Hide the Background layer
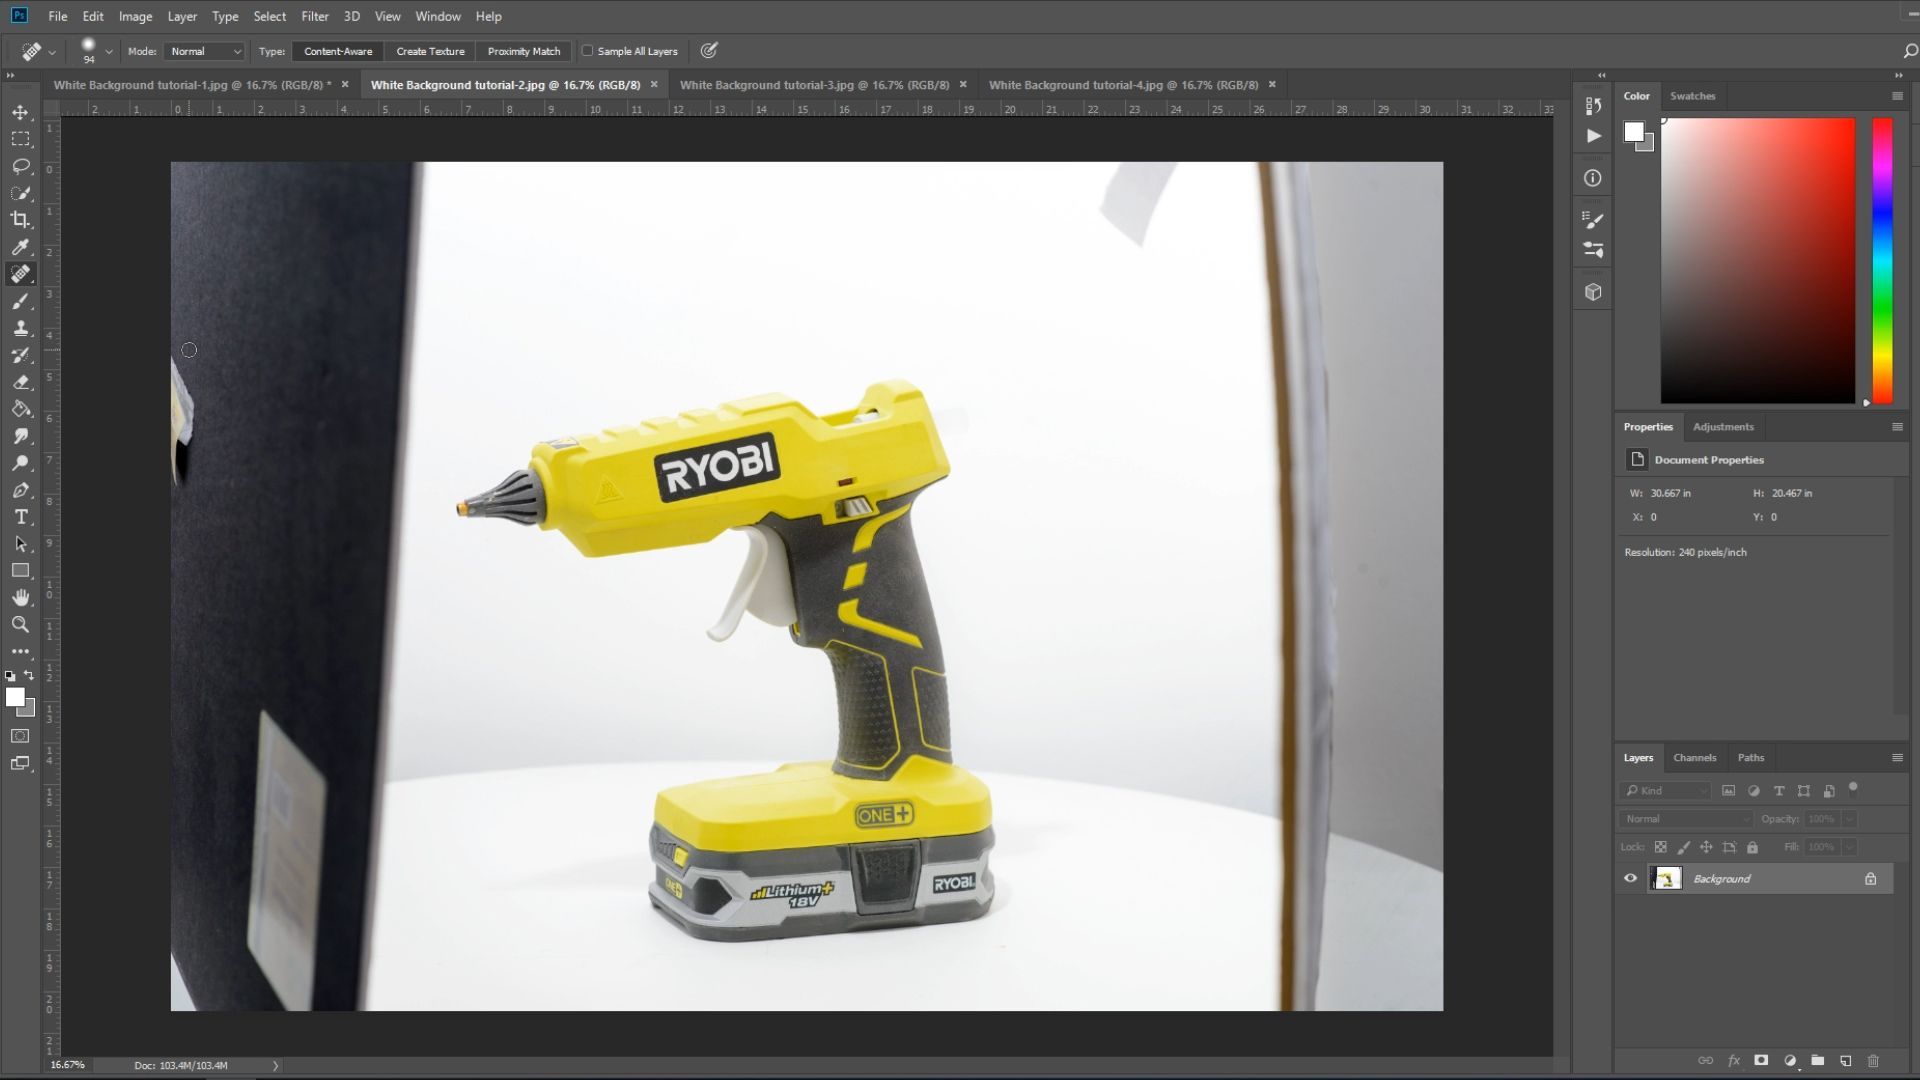The height and width of the screenshot is (1080, 1920). click(x=1630, y=878)
